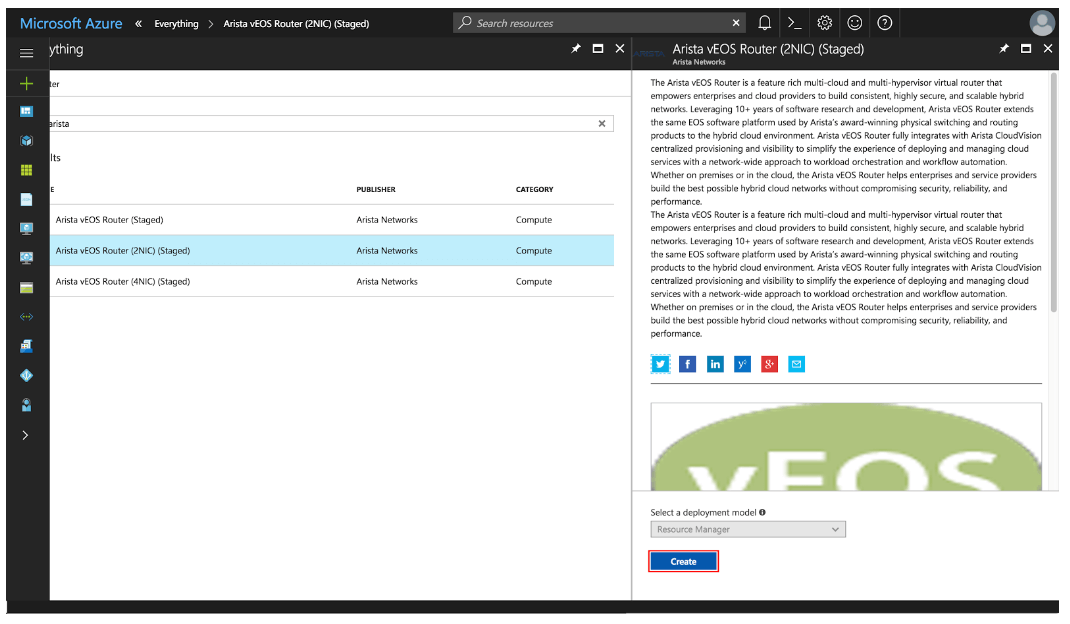Image resolution: width=1070 pixels, height=624 pixels.
Task: Click the monitor icon directly above the green card icon
Action: pyautogui.click(x=27, y=258)
